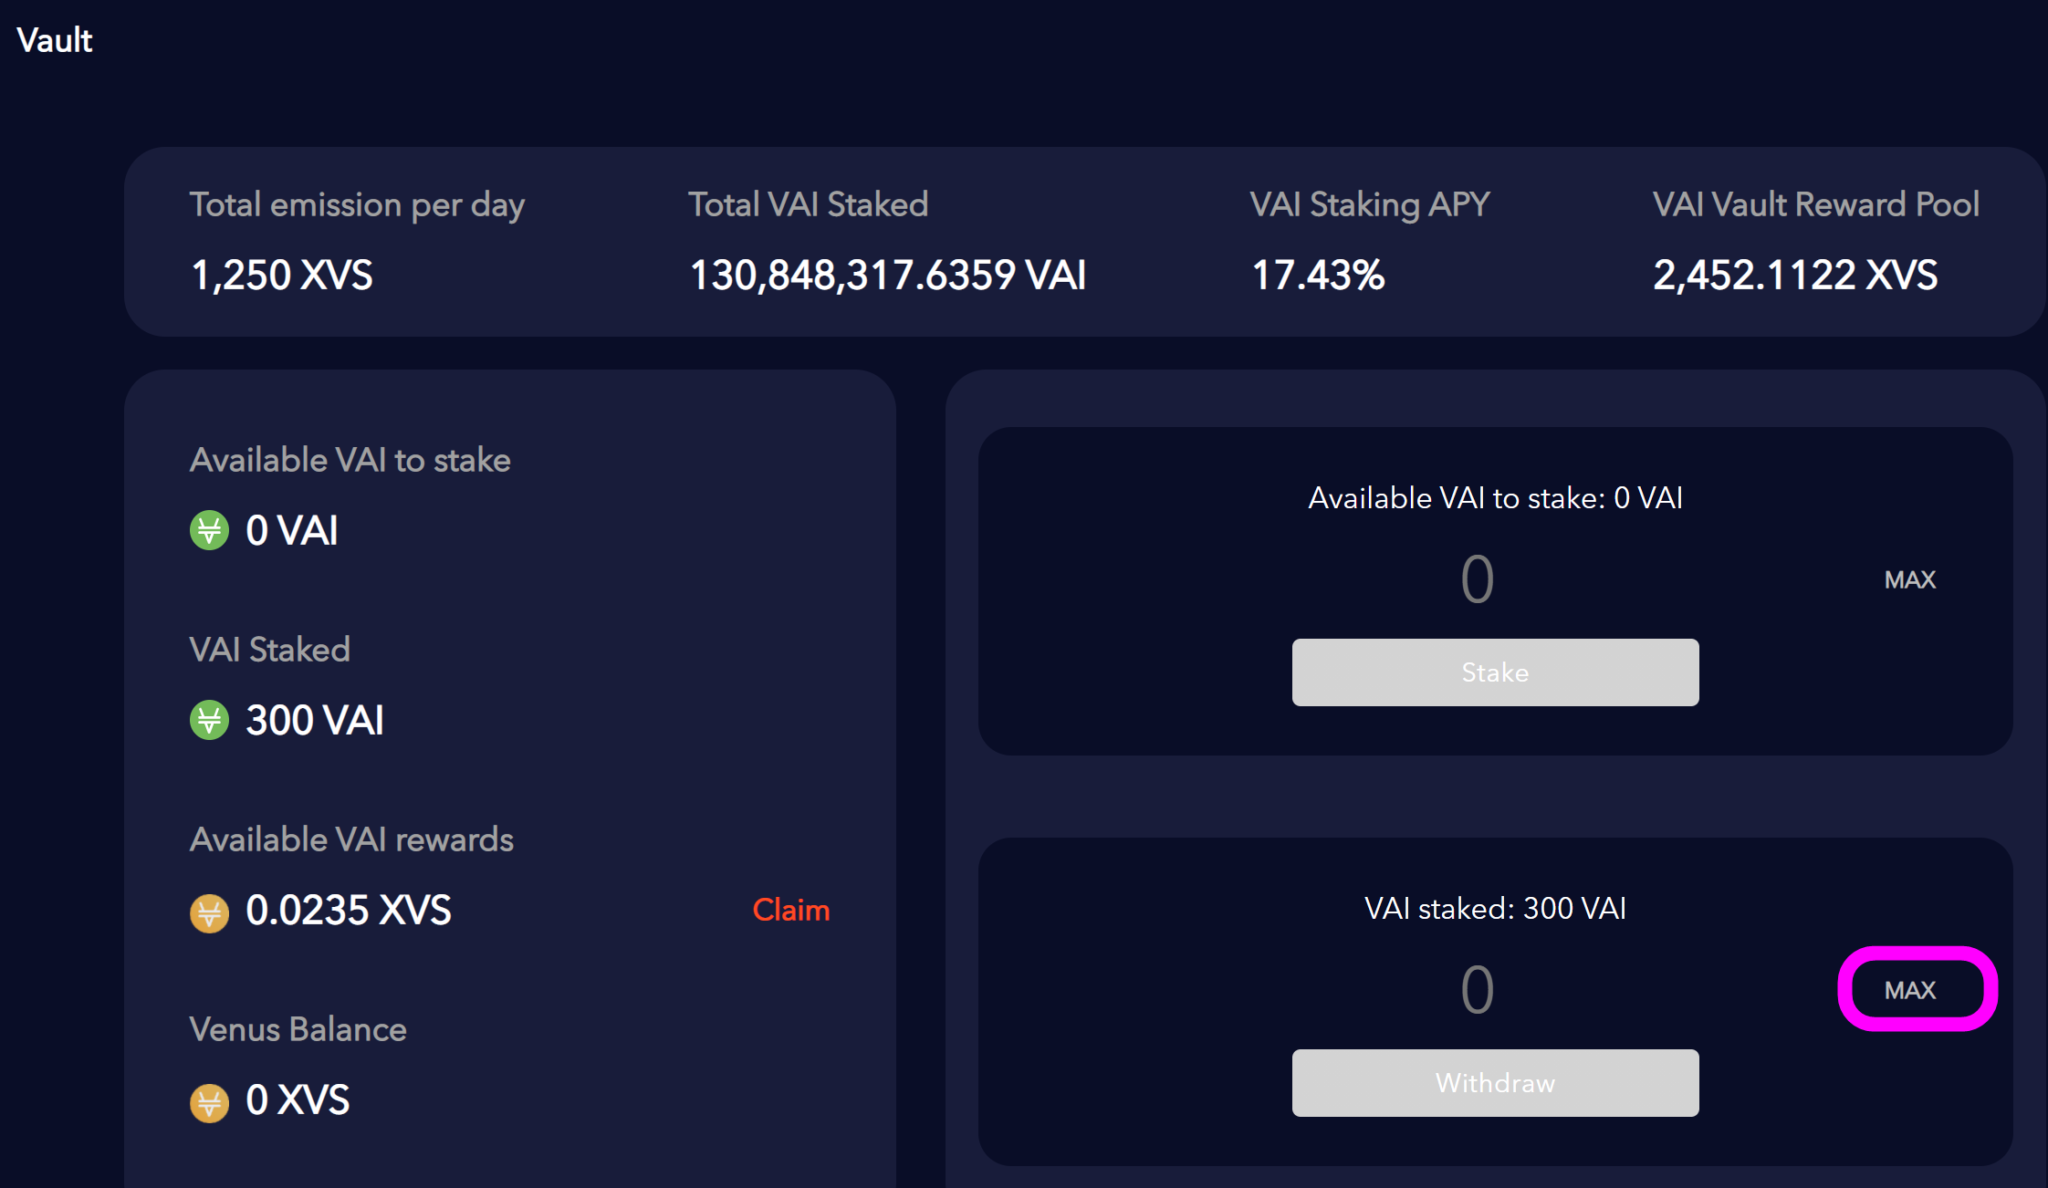2048x1188 pixels.
Task: Click the 2,452.1122 XVS reward pool value
Action: point(1795,275)
